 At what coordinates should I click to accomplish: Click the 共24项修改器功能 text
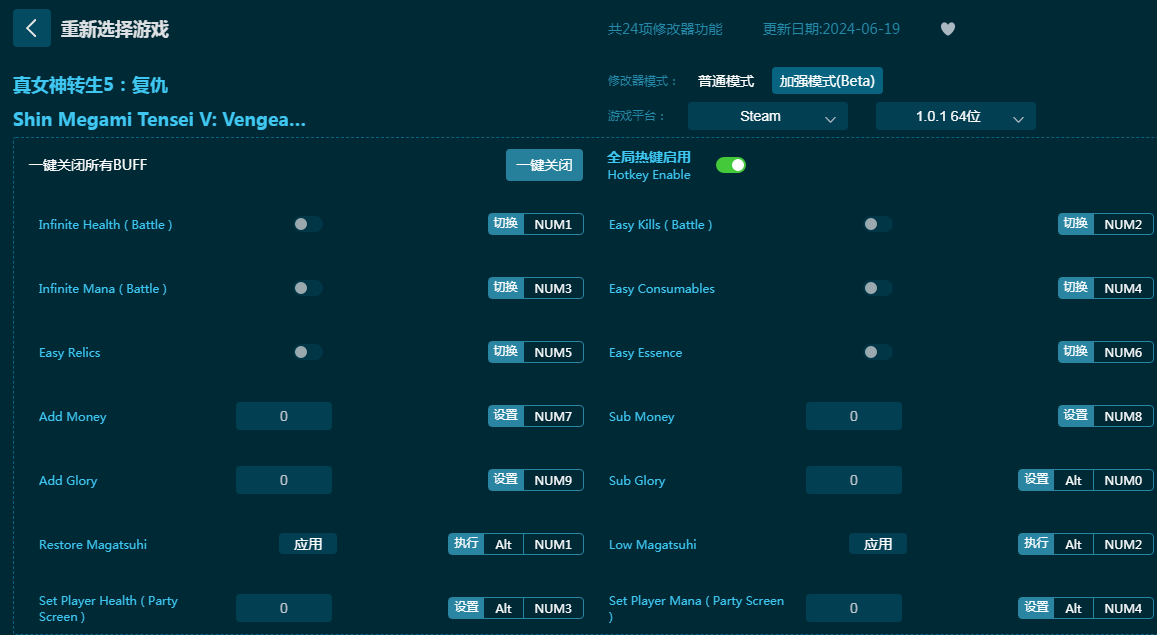click(x=665, y=29)
